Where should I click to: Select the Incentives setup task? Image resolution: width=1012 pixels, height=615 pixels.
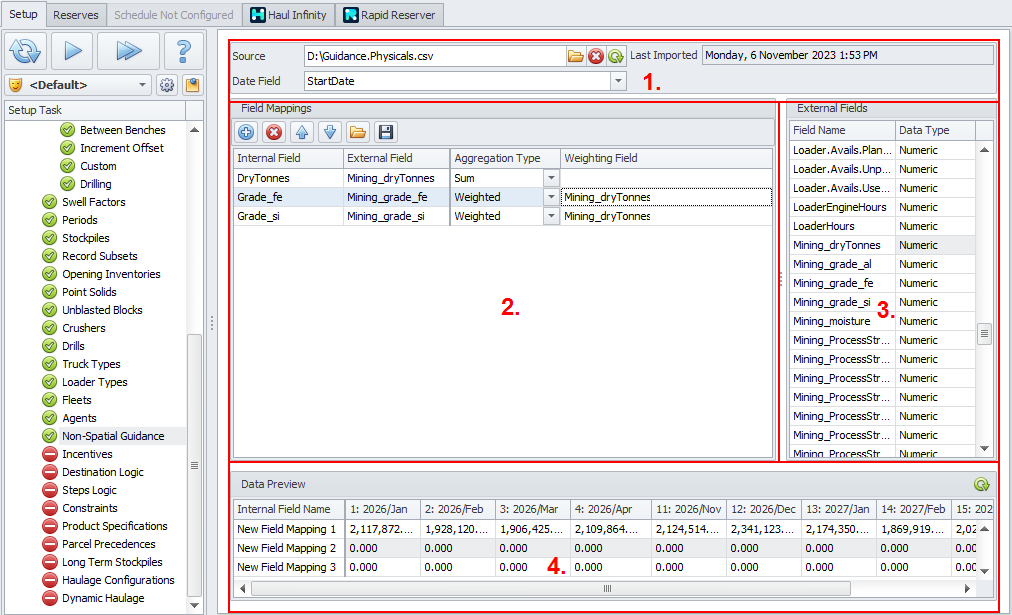(87, 454)
